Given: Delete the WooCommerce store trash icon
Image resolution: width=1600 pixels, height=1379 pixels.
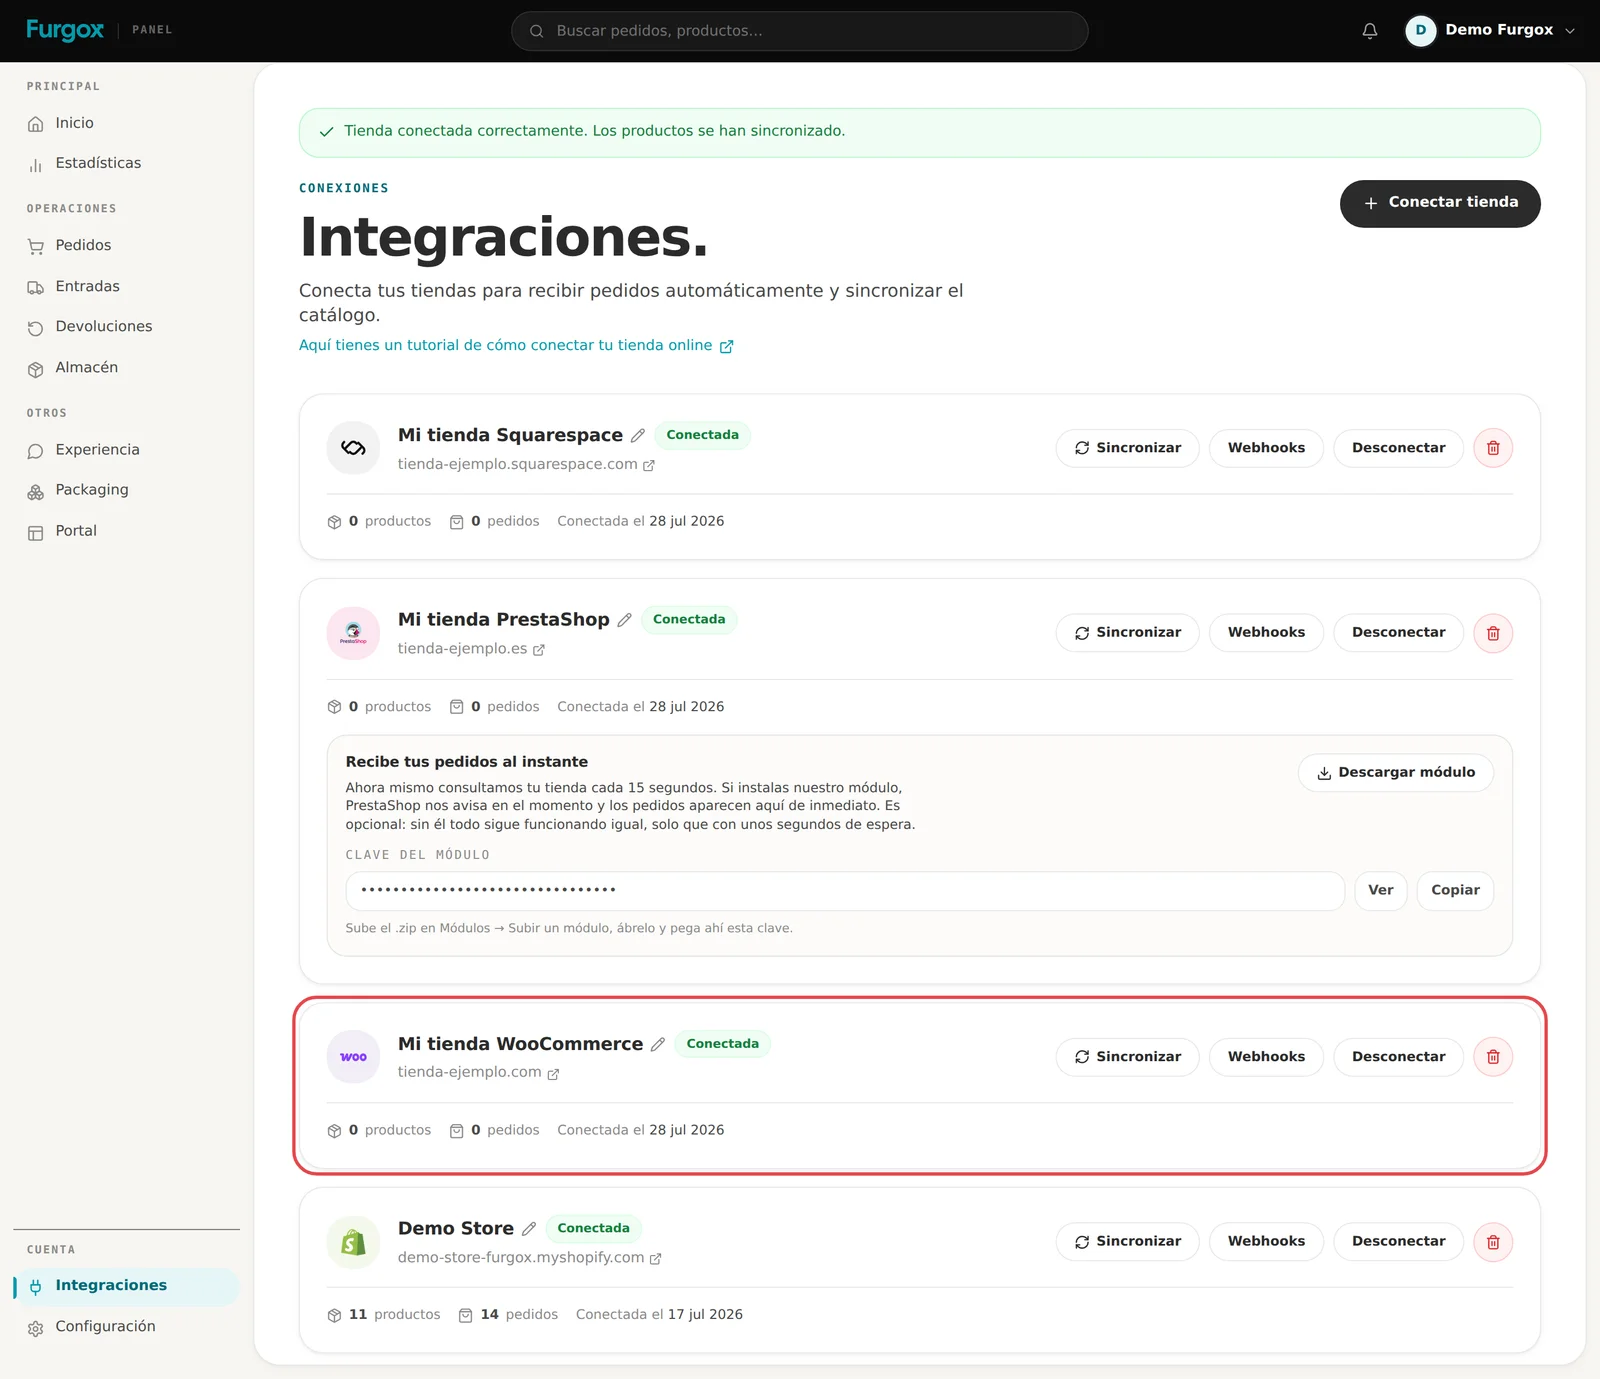Looking at the screenshot, I should coord(1493,1057).
